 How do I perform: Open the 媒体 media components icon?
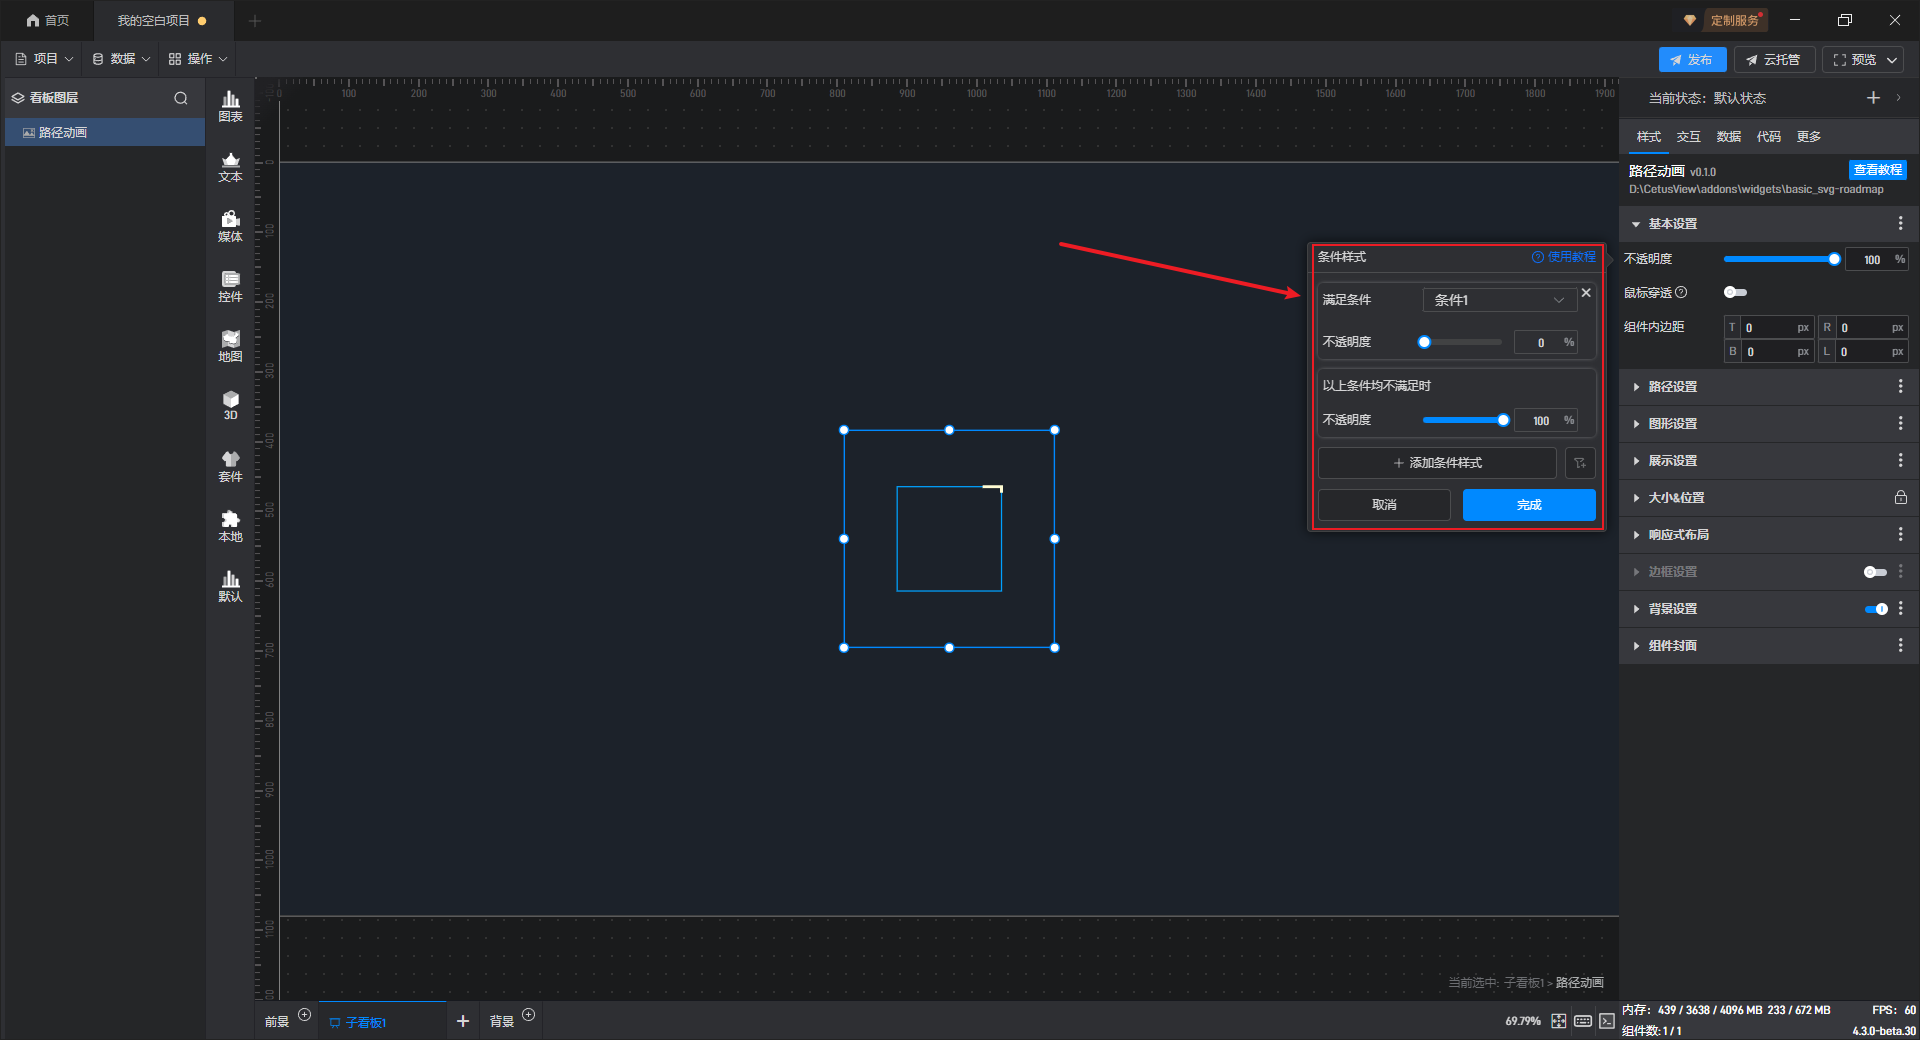coord(230,226)
